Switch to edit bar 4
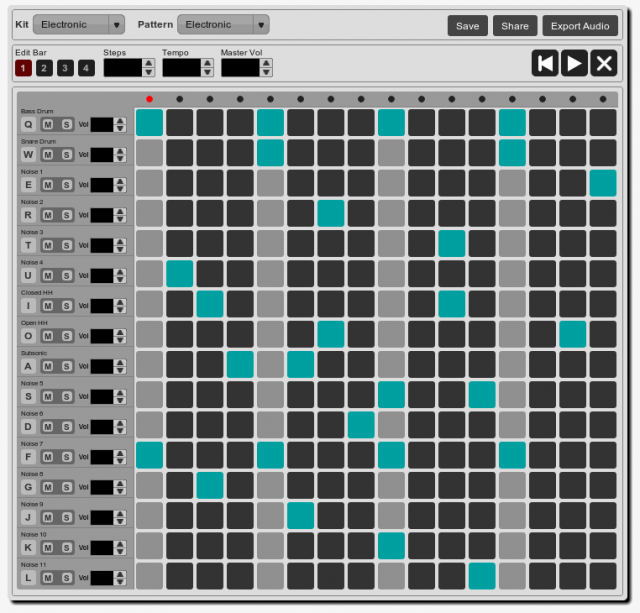The width and height of the screenshot is (640, 613). (x=86, y=68)
